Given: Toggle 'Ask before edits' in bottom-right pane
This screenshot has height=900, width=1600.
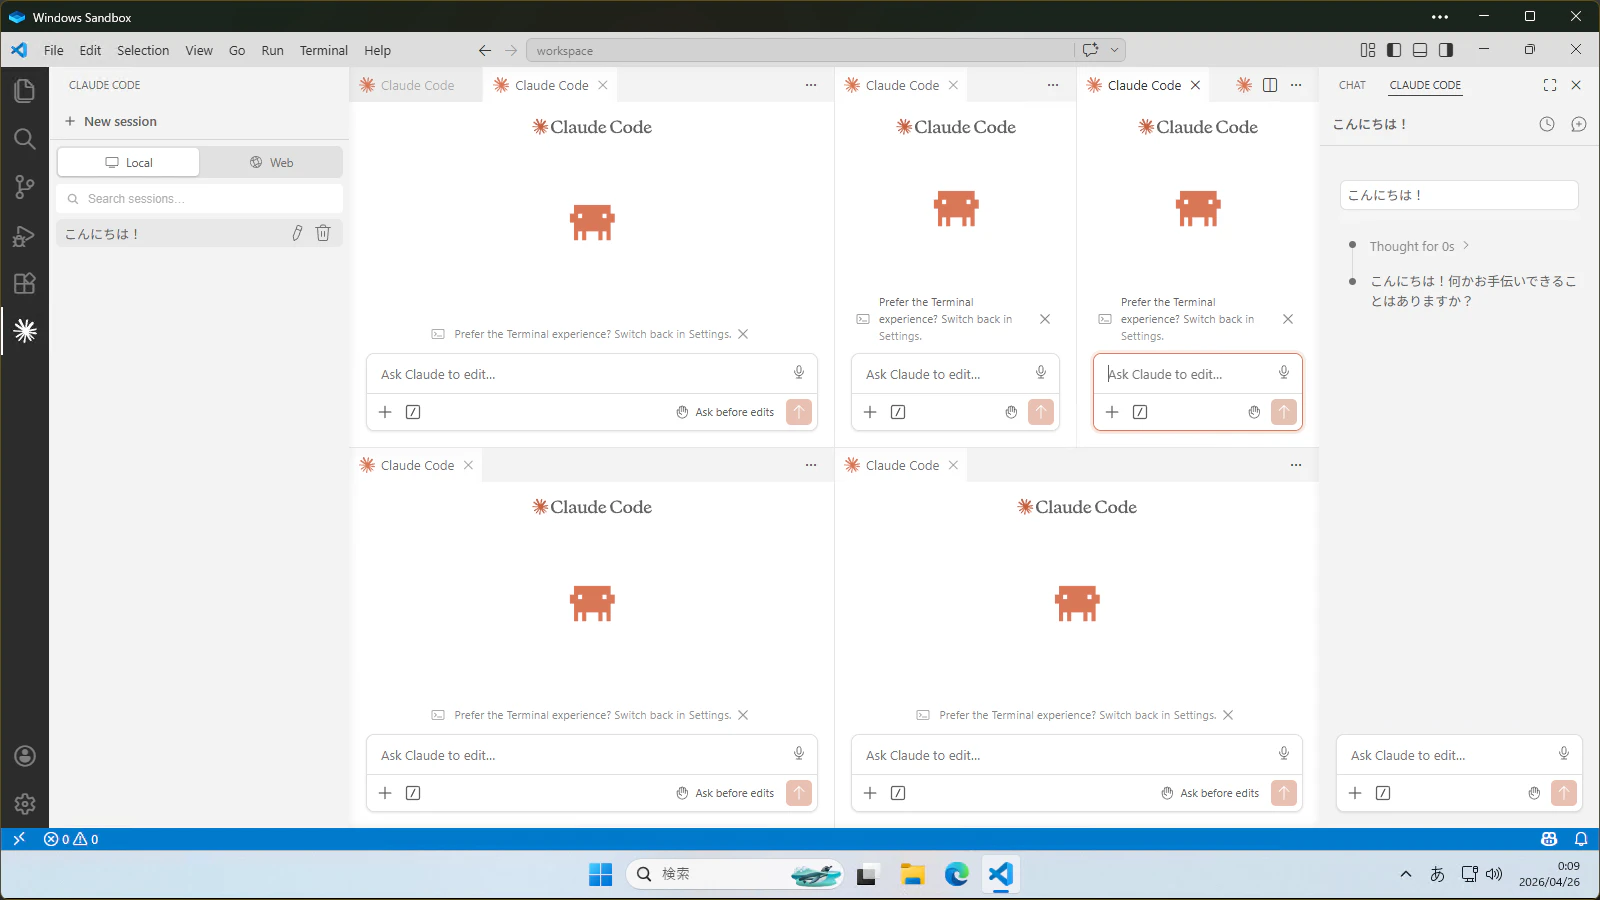Looking at the screenshot, I should [x=1210, y=793].
